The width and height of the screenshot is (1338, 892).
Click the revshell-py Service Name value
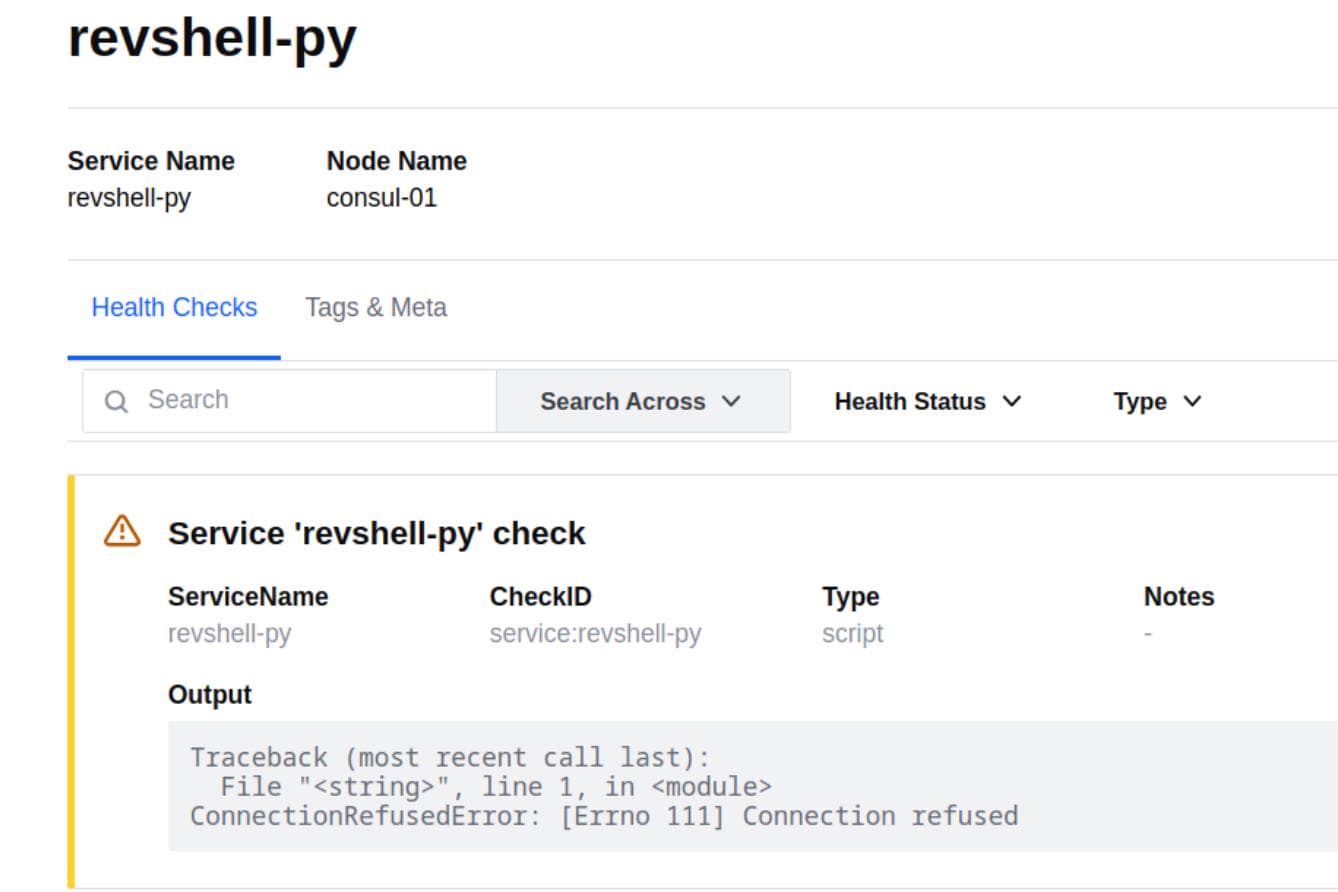click(129, 197)
